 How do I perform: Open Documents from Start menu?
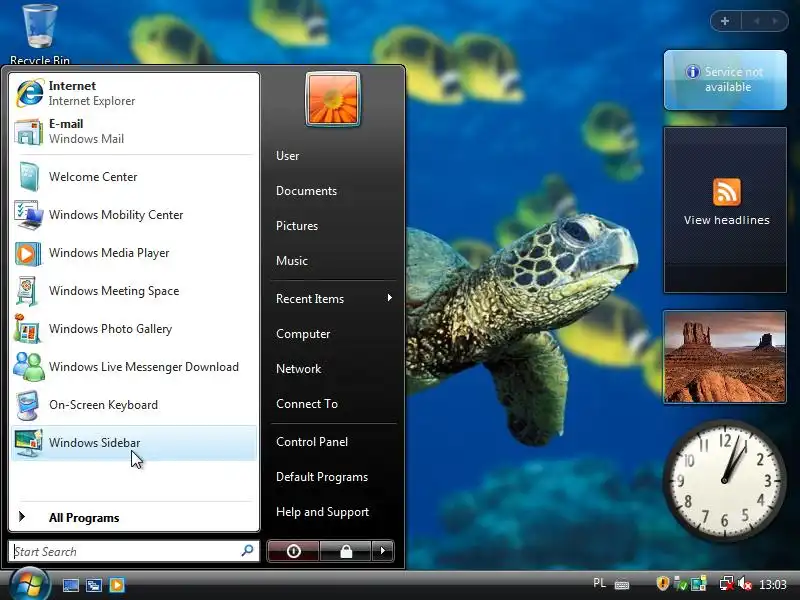pos(333,191)
